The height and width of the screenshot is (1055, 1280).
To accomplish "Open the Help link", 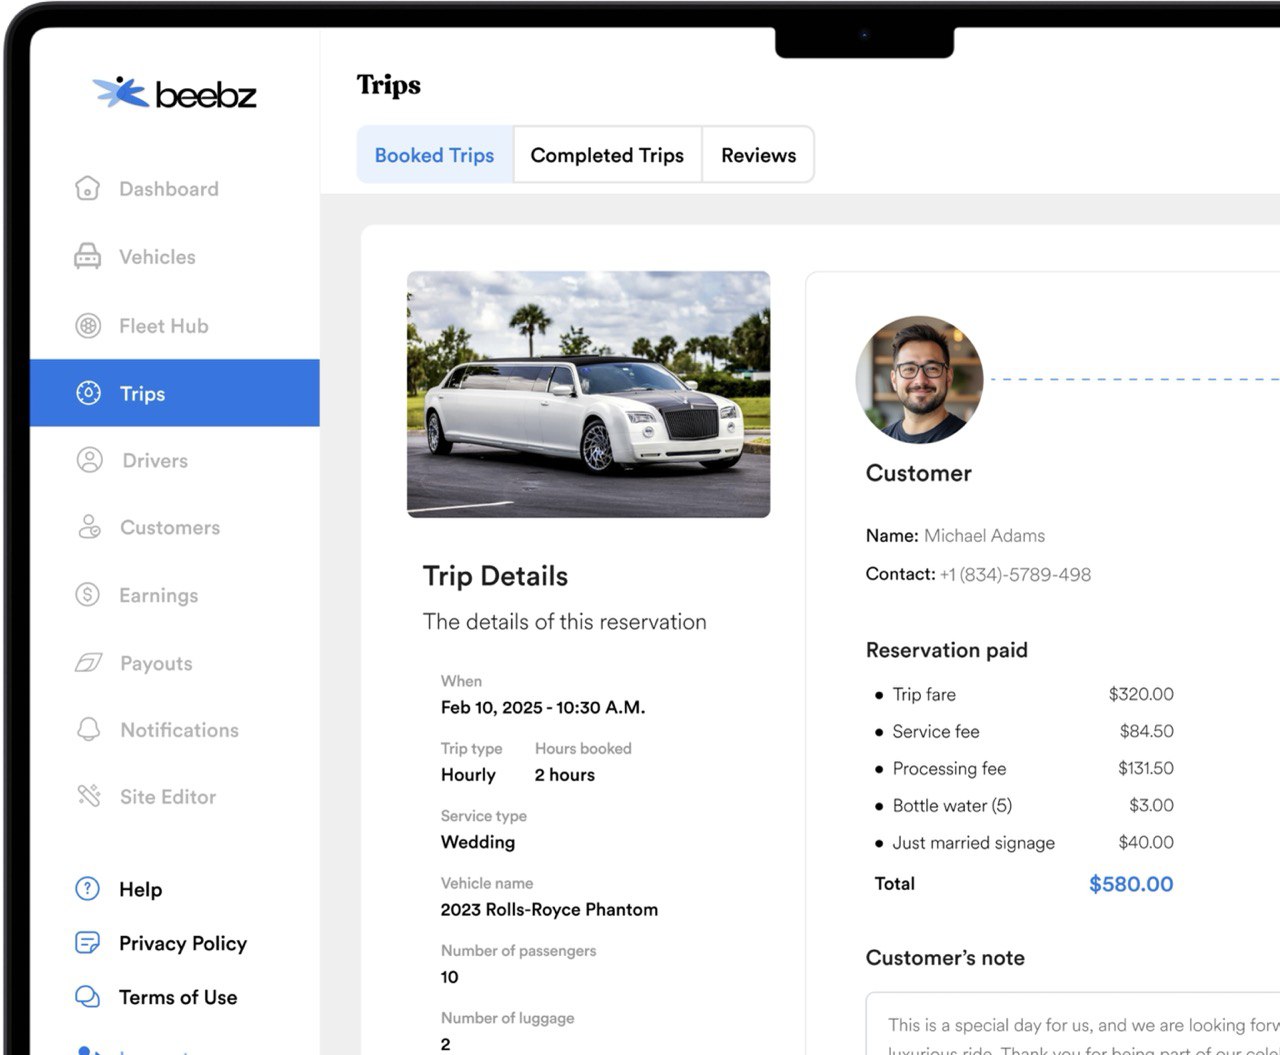I will (x=140, y=889).
